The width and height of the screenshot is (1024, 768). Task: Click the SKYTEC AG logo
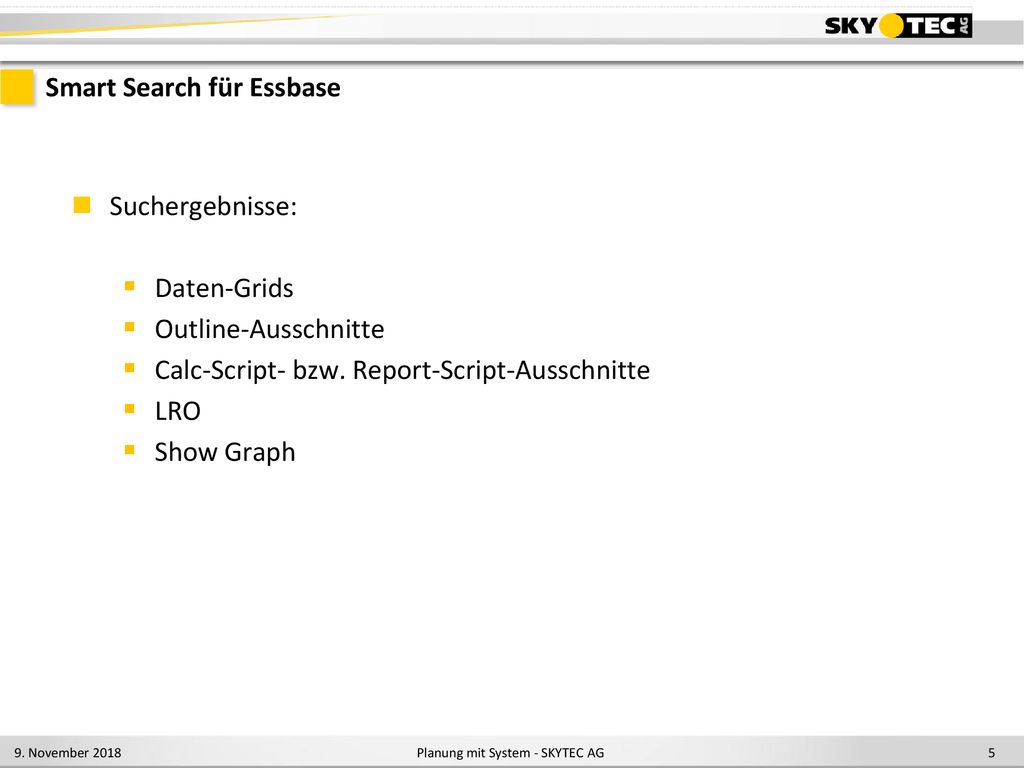898,25
